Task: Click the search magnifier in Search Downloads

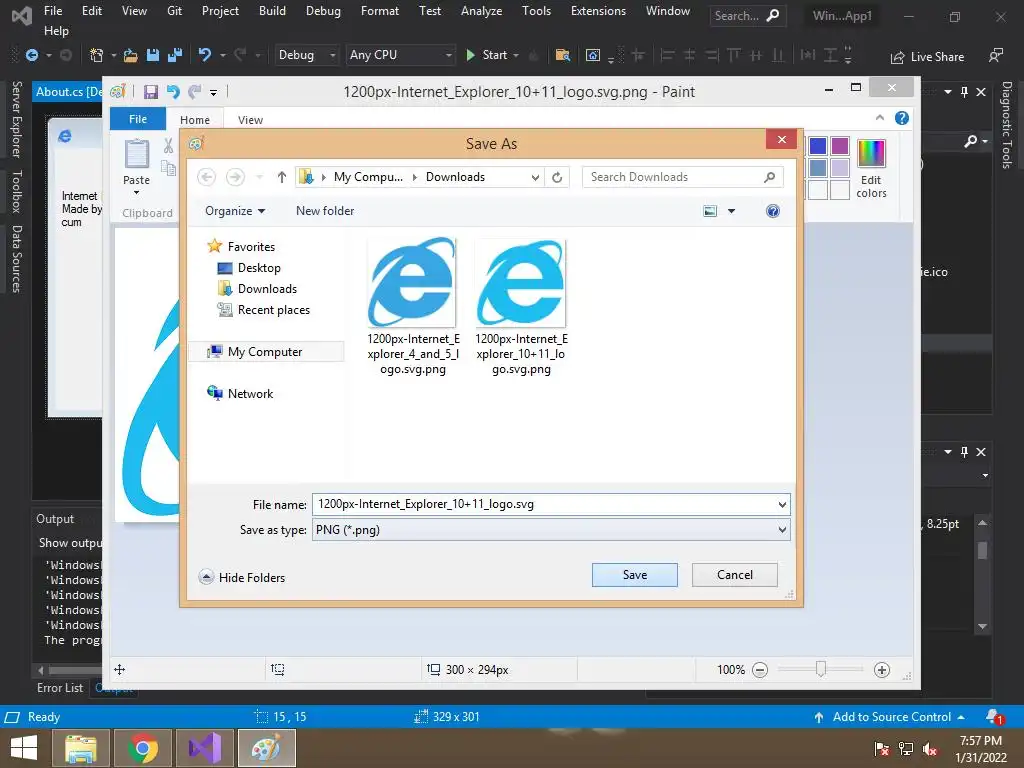Action: coord(769,177)
